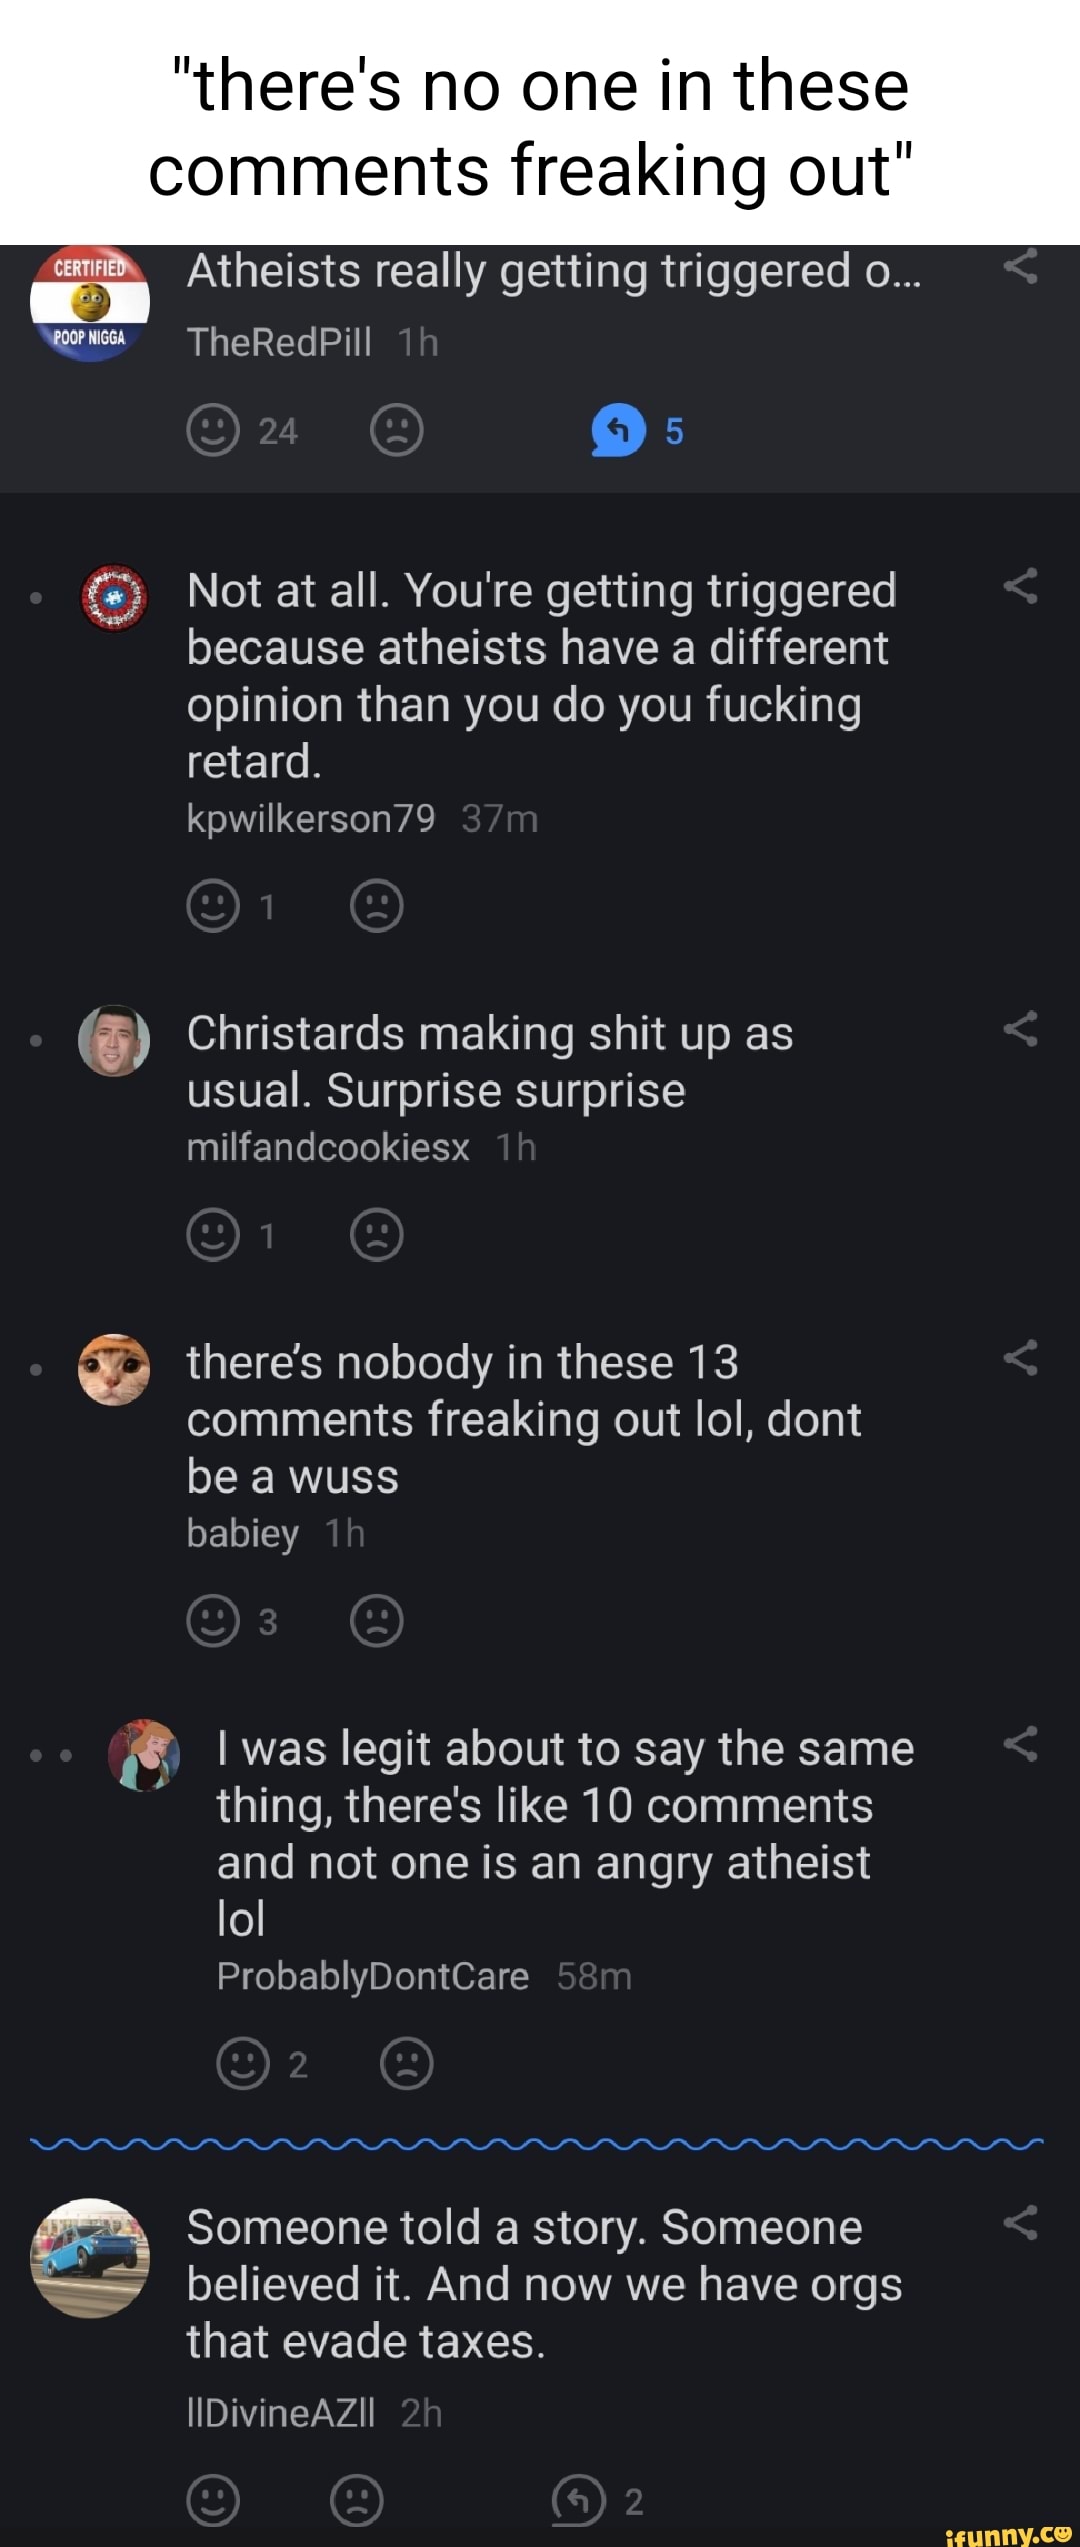Open the kpwilkerson79 username link
The width and height of the screenshot is (1080, 2547).
(311, 819)
